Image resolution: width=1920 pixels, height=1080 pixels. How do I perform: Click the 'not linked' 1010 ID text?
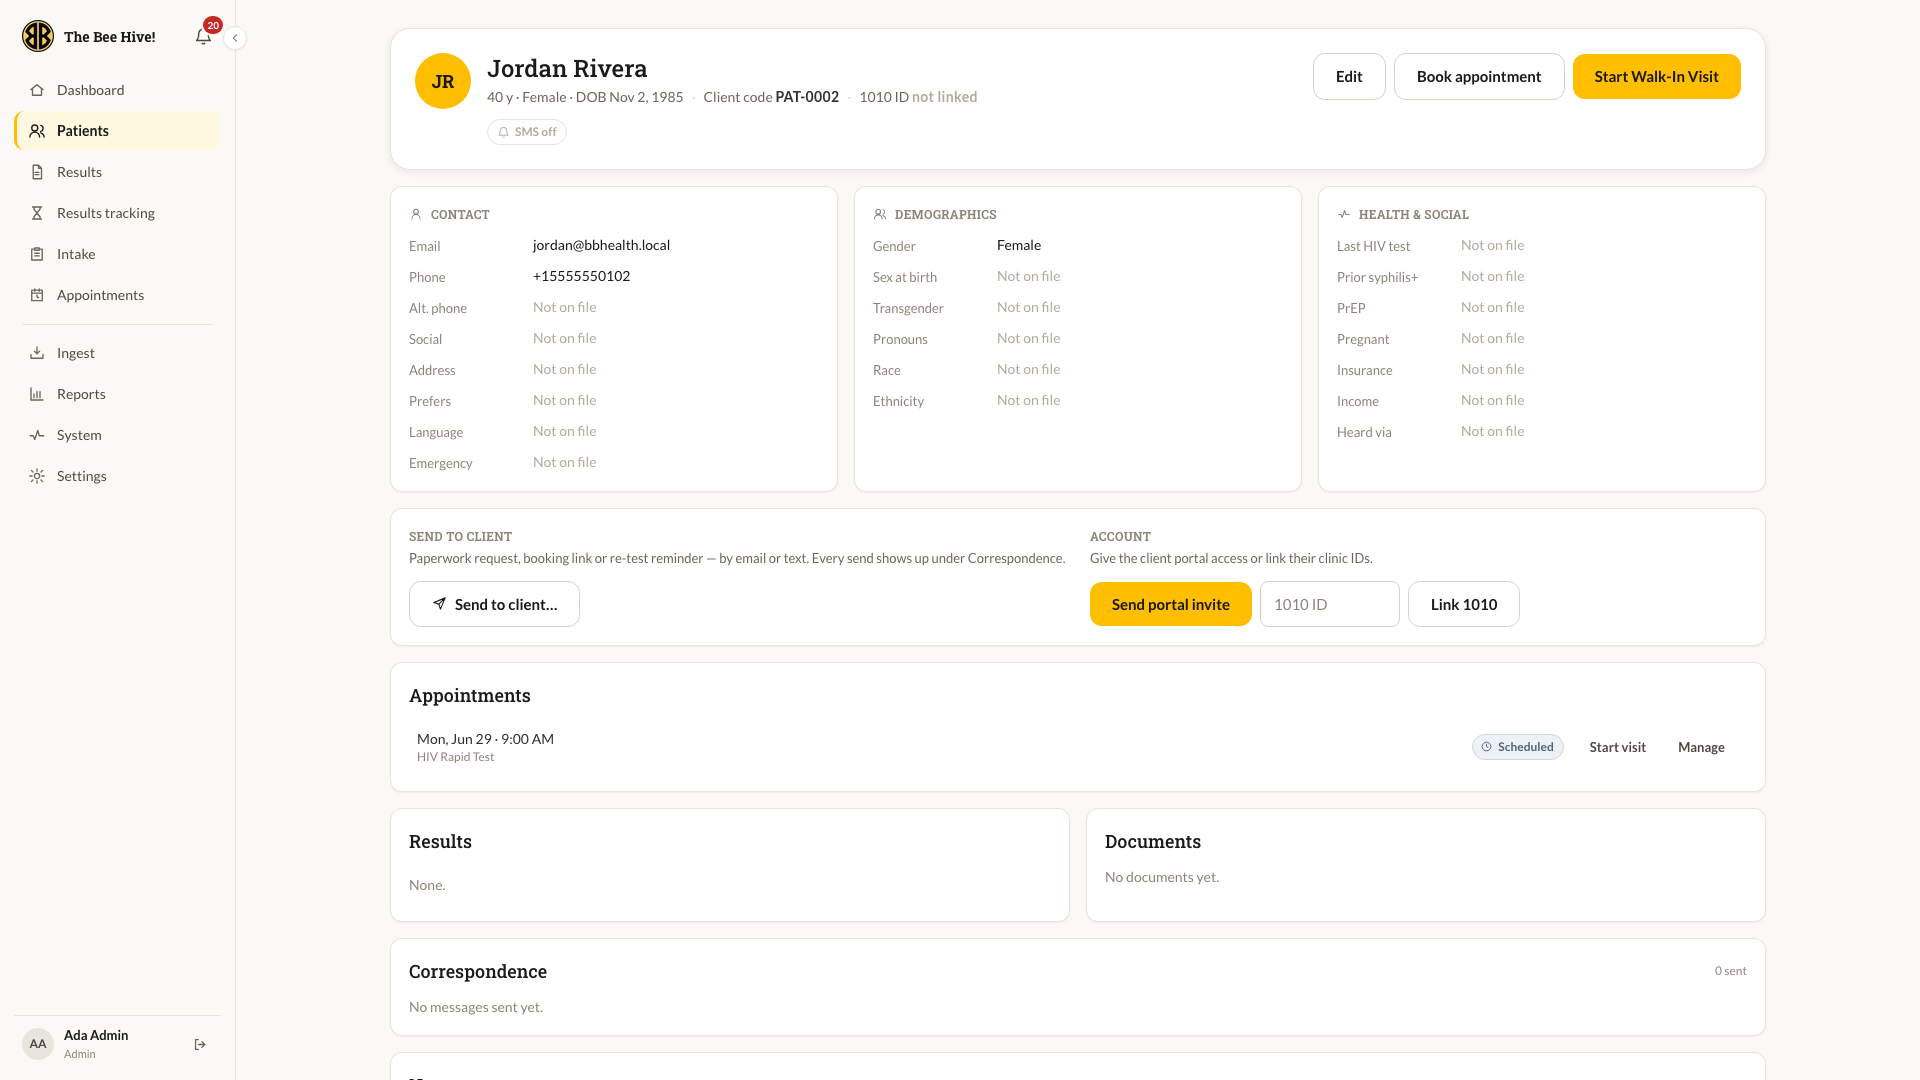click(944, 97)
